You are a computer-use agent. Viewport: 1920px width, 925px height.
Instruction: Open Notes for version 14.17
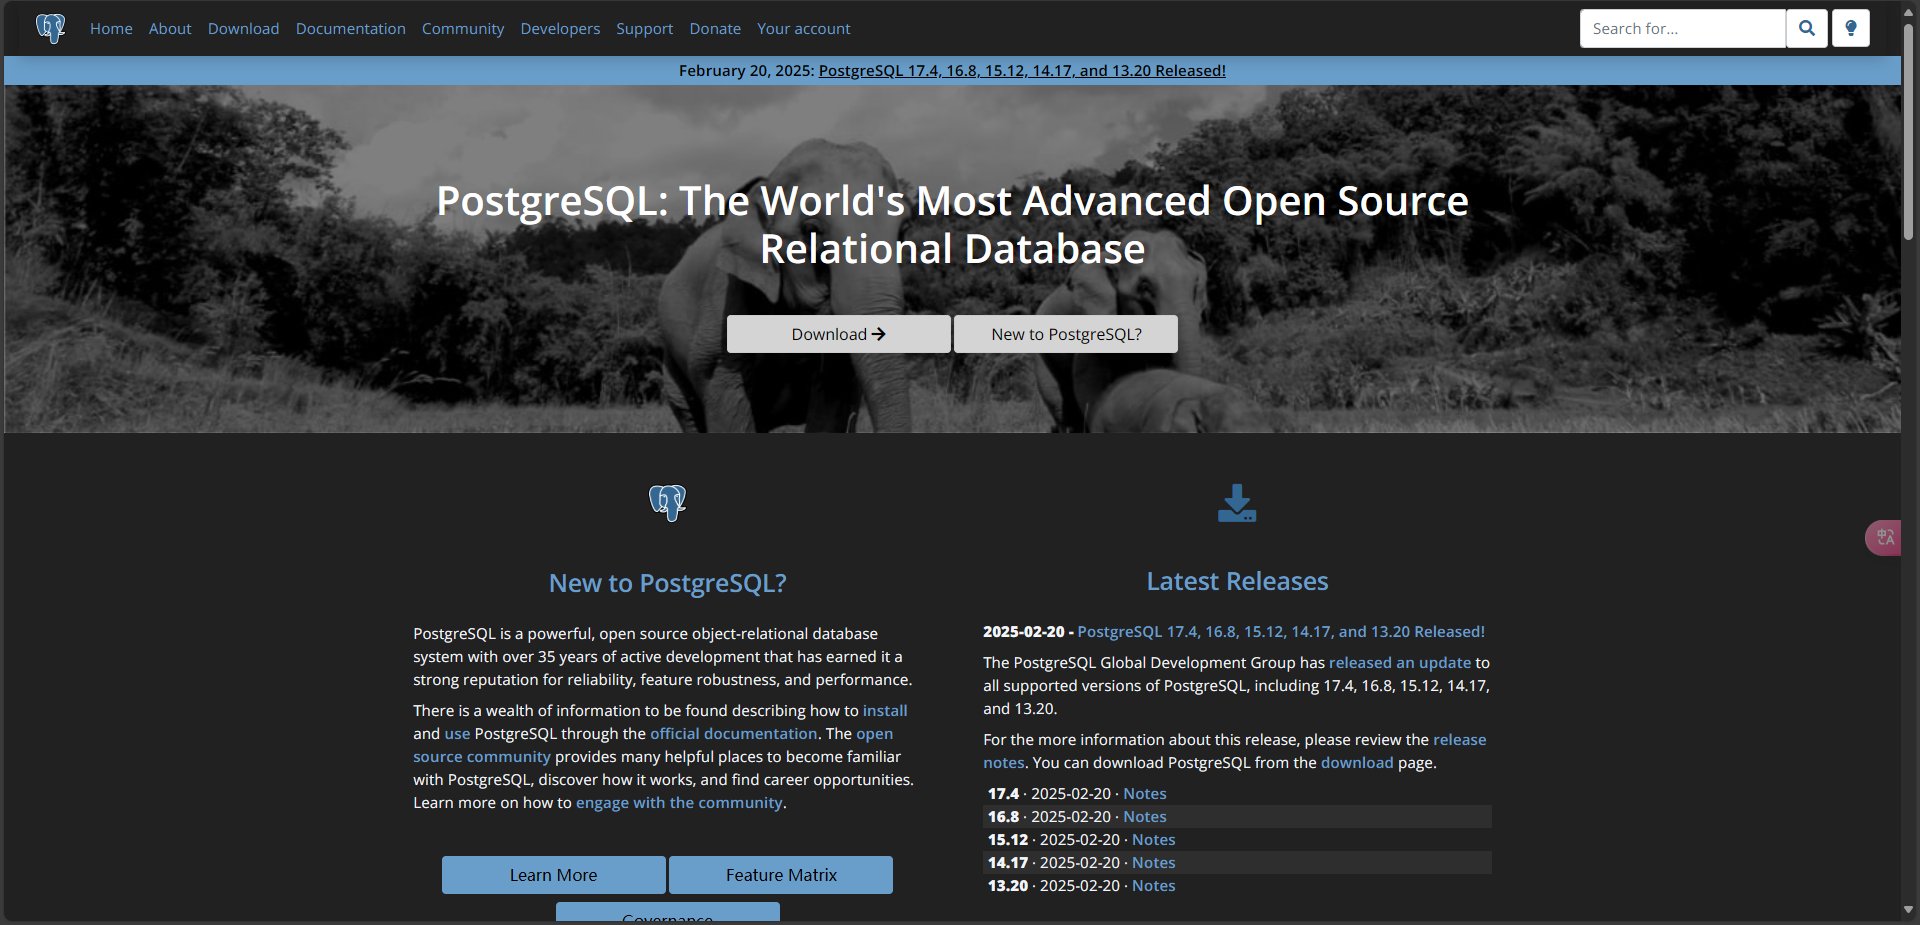(1153, 863)
